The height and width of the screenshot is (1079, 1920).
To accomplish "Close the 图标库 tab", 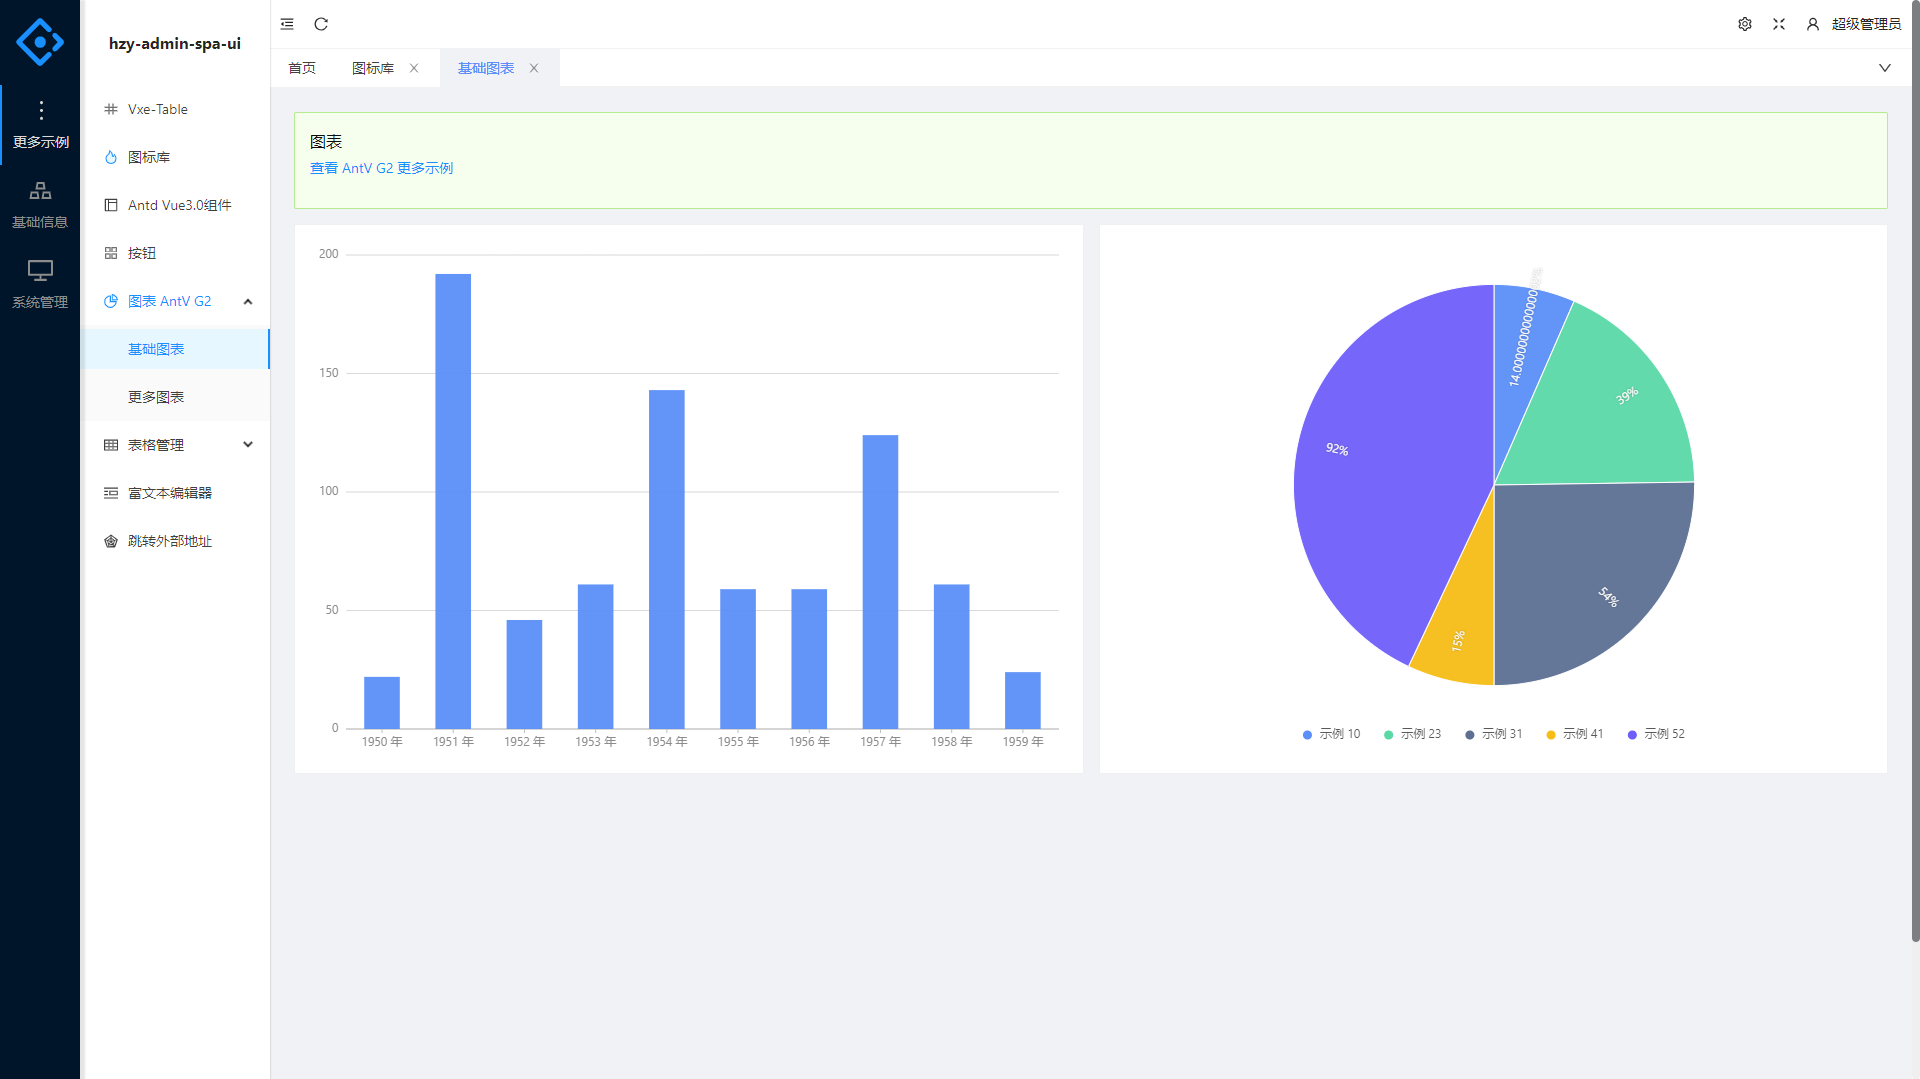I will pyautogui.click(x=414, y=68).
